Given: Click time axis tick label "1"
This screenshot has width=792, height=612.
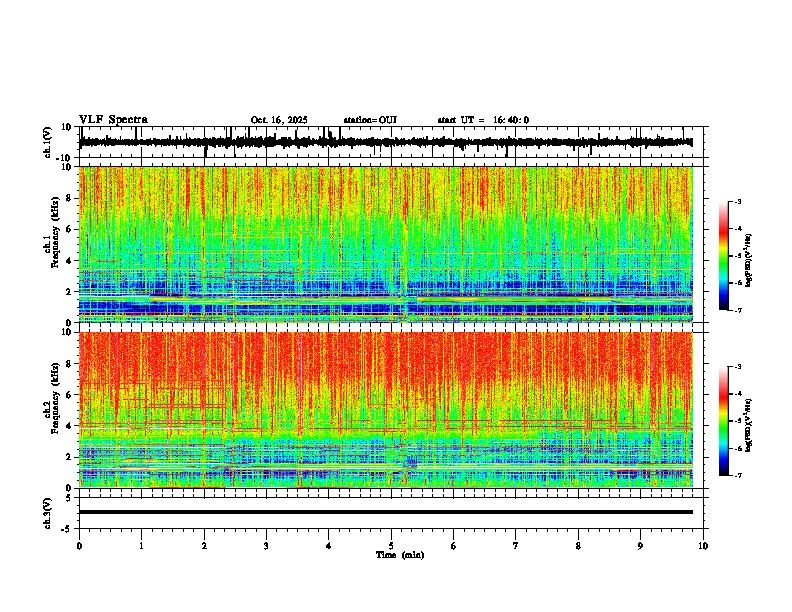Looking at the screenshot, I should tap(141, 546).
